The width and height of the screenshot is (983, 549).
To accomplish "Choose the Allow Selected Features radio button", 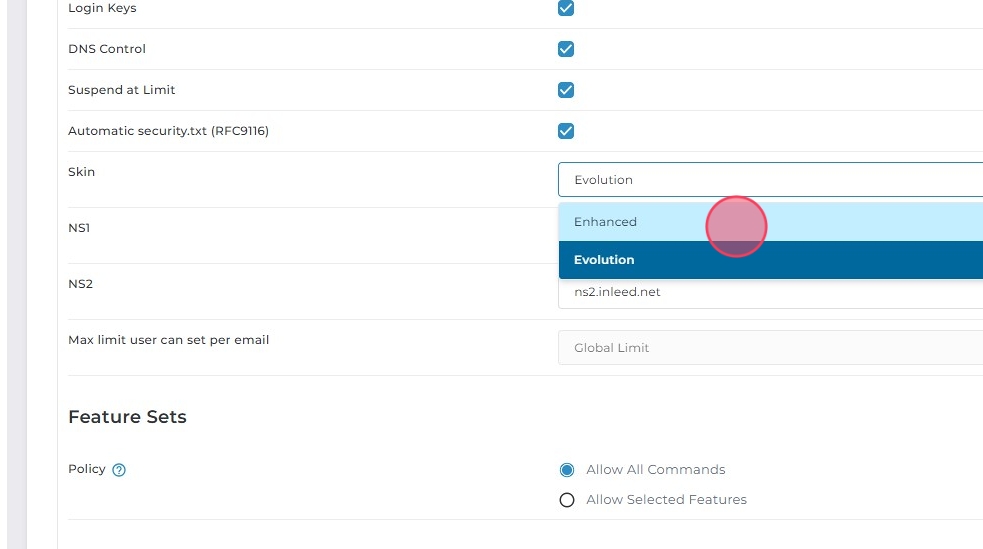I will (x=567, y=500).
